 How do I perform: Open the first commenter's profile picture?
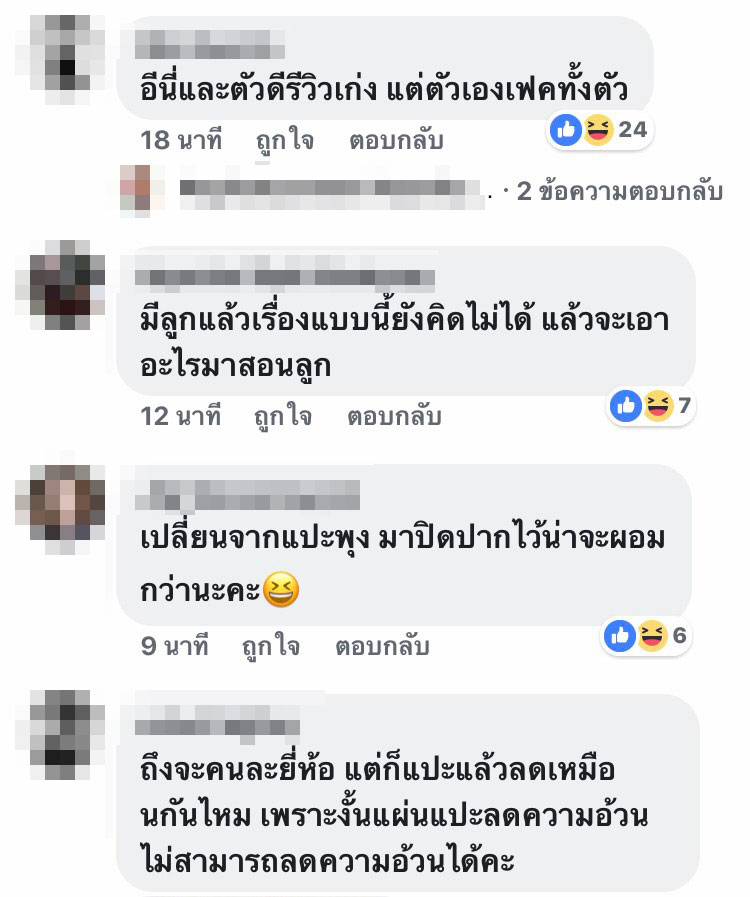[x=61, y=59]
